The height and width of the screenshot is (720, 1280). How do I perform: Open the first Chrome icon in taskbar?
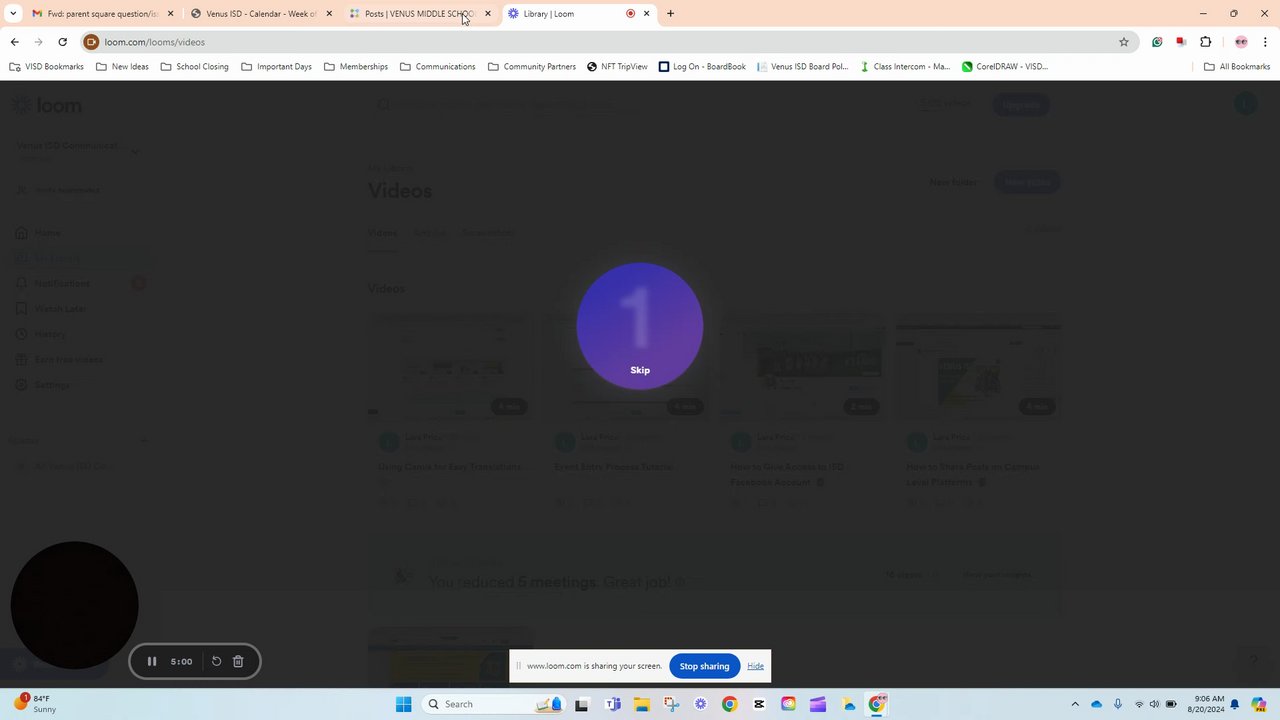tap(729, 704)
